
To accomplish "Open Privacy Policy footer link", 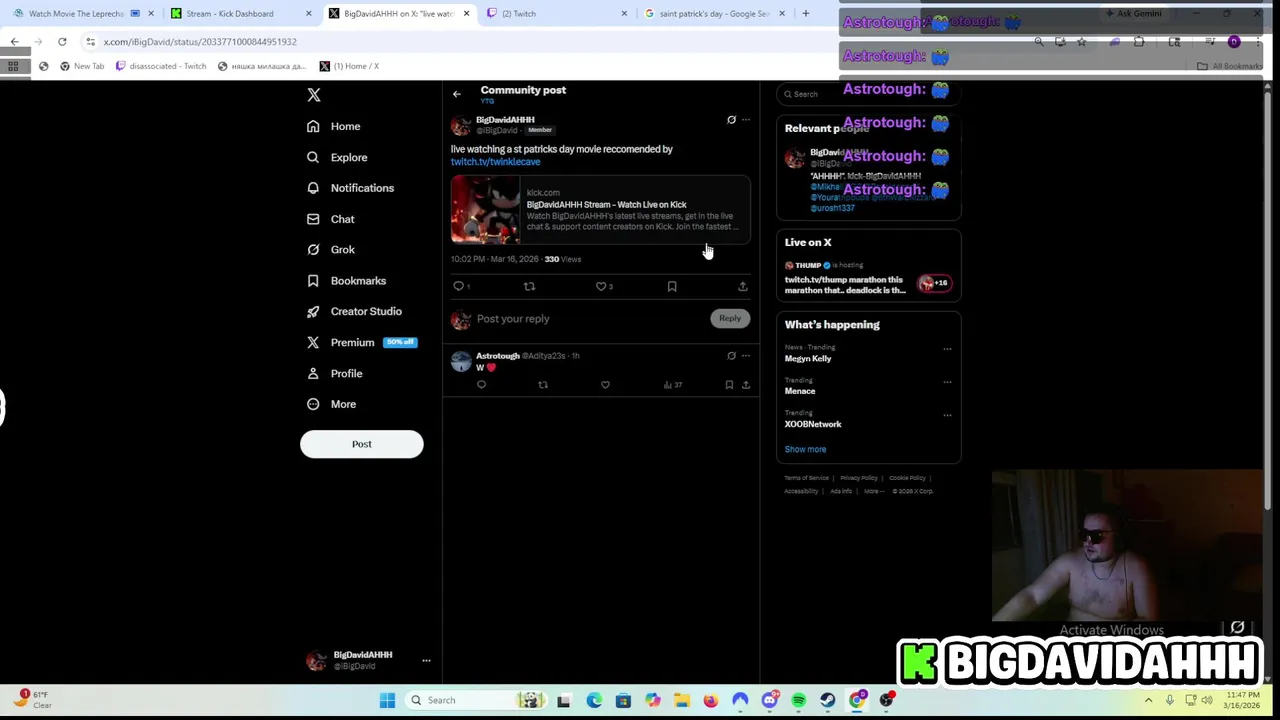I will click(x=859, y=478).
